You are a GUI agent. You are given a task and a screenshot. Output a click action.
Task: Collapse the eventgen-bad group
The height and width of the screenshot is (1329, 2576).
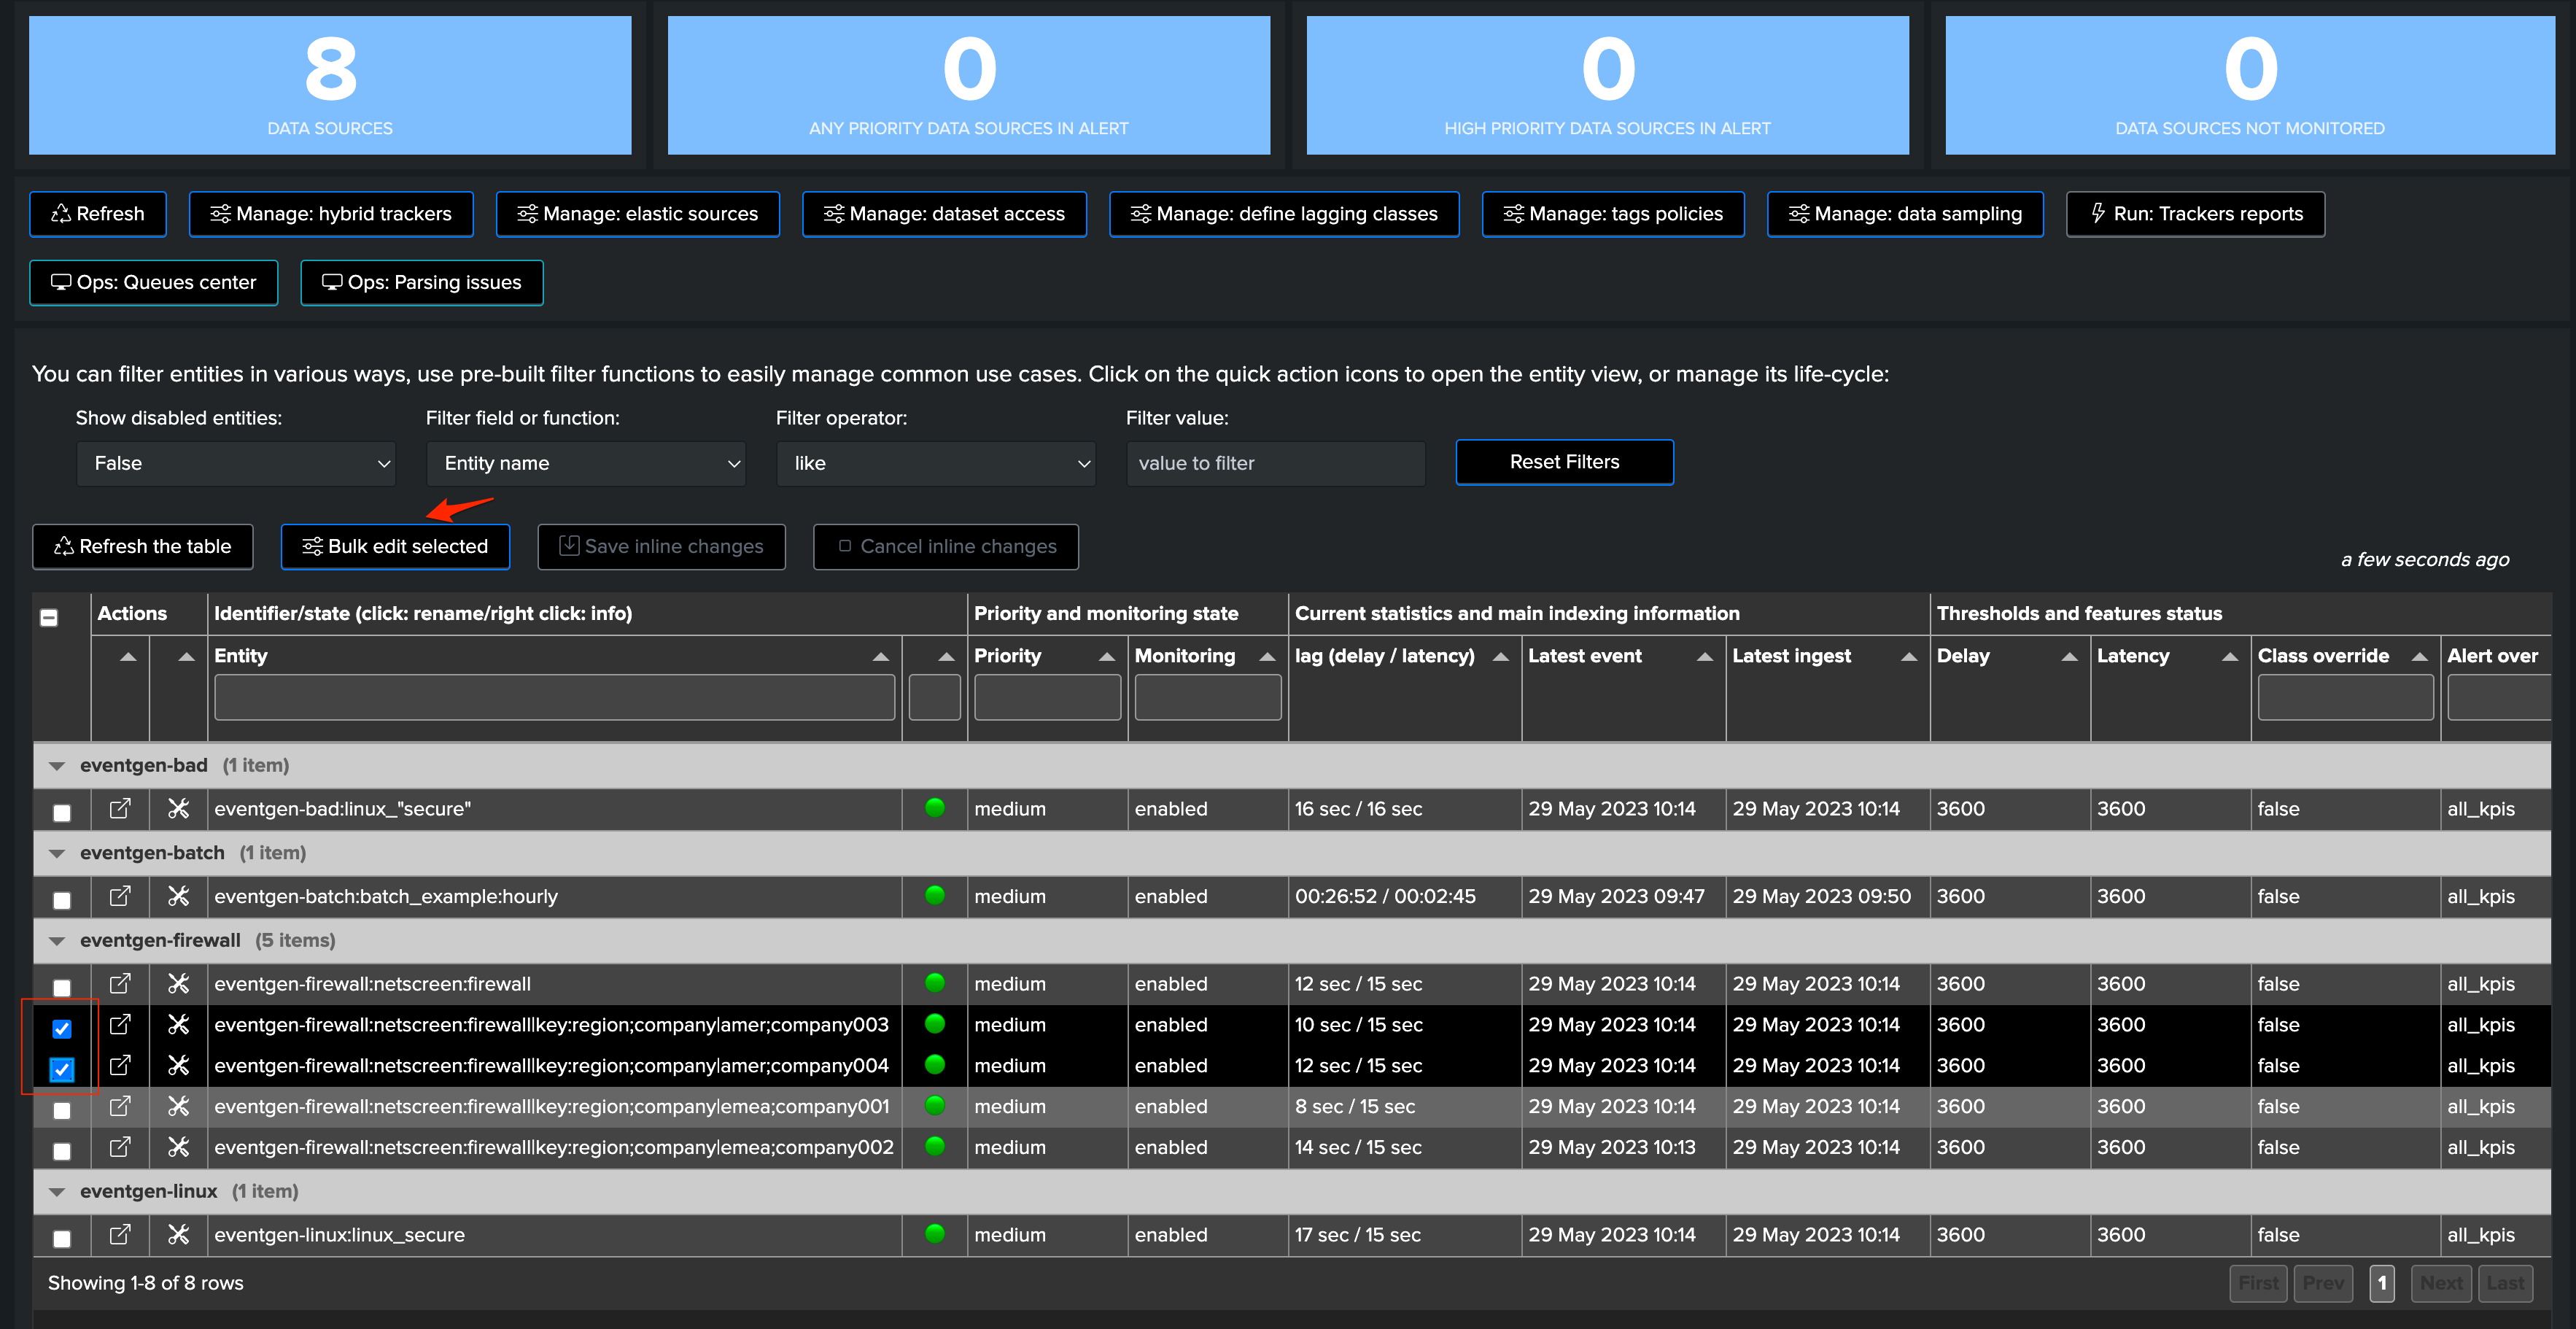57,766
